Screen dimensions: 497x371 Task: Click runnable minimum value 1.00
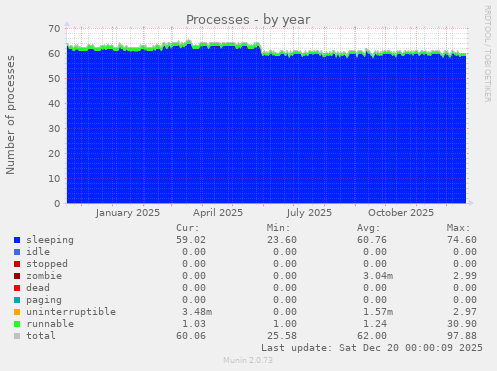285,324
